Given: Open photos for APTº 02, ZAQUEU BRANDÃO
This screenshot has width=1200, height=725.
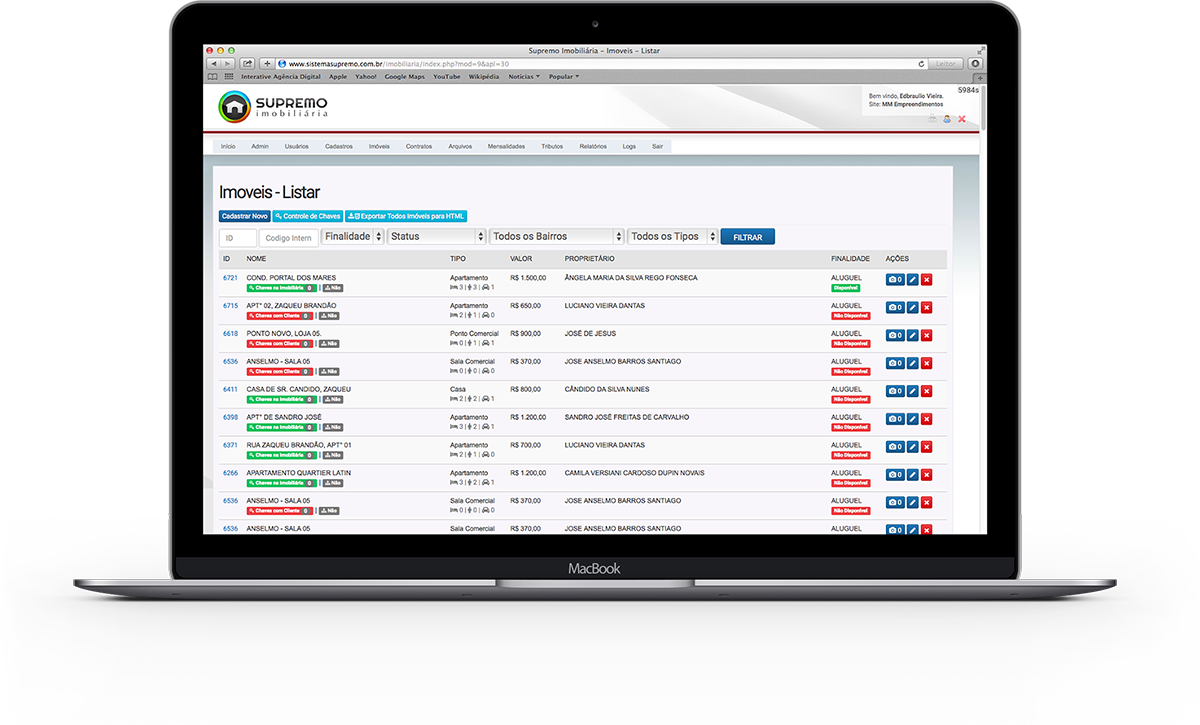Looking at the screenshot, I should point(895,308).
